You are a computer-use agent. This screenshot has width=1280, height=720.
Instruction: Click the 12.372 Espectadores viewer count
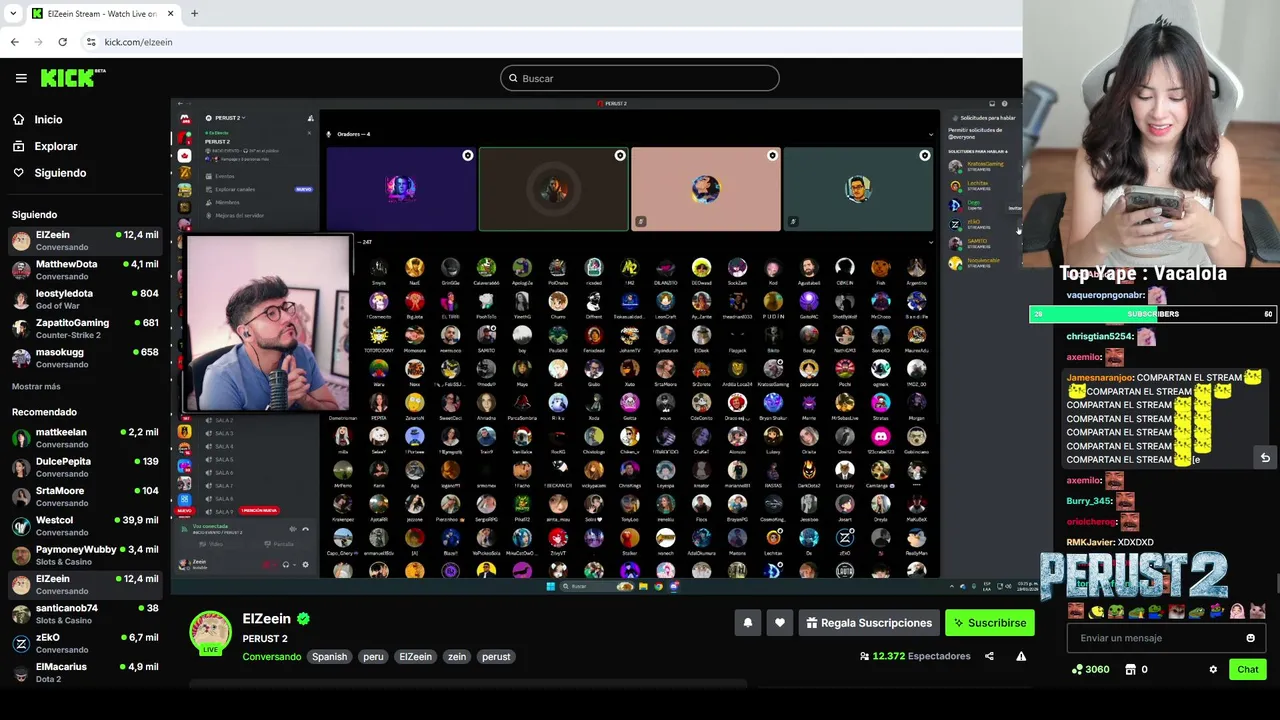coord(915,656)
